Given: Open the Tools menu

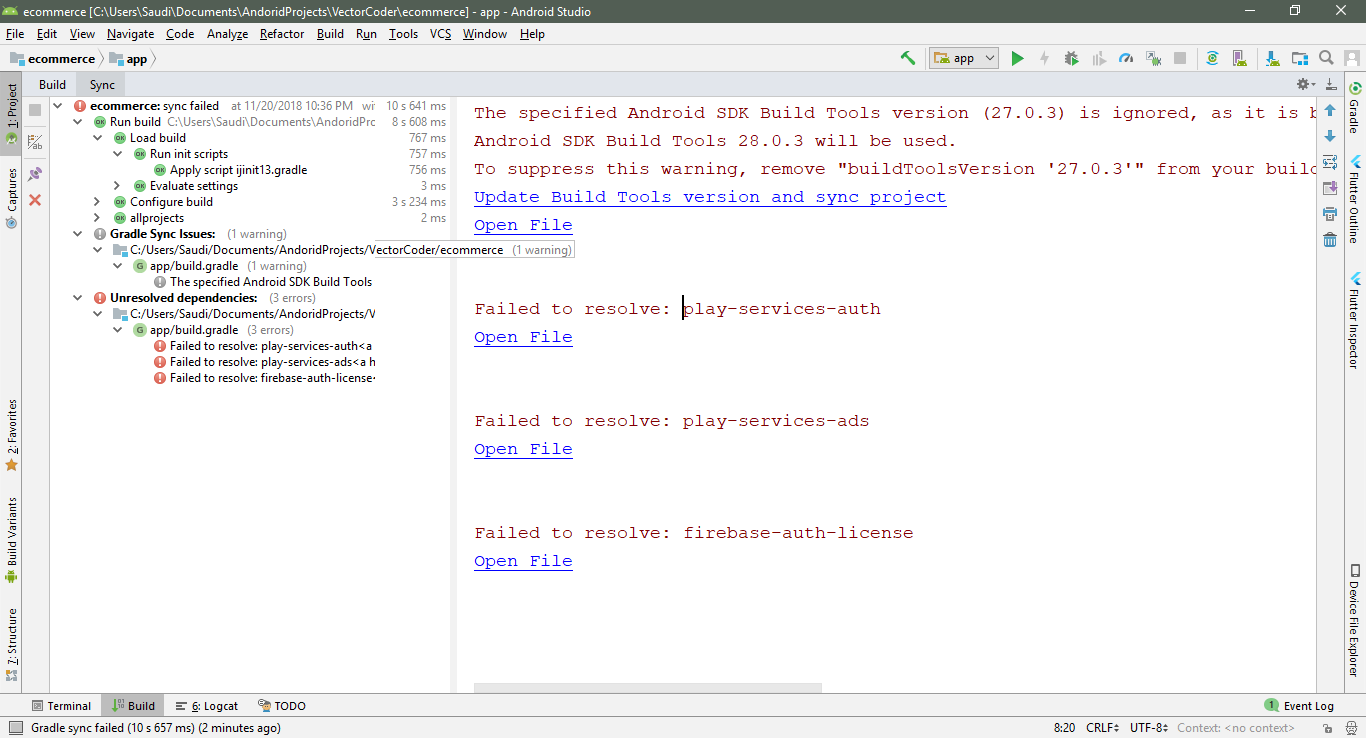Looking at the screenshot, I should pos(403,34).
